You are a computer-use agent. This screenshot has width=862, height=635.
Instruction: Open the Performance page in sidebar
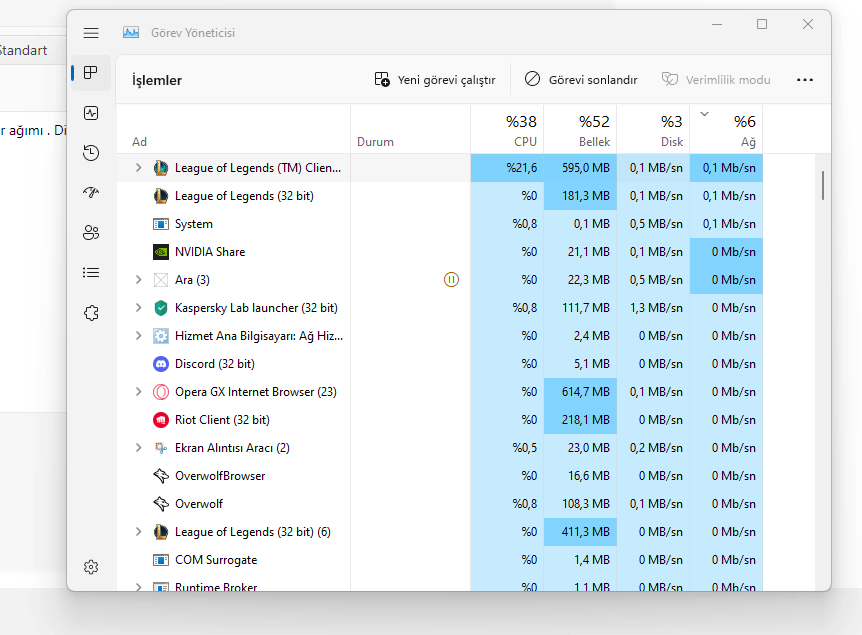[91, 113]
